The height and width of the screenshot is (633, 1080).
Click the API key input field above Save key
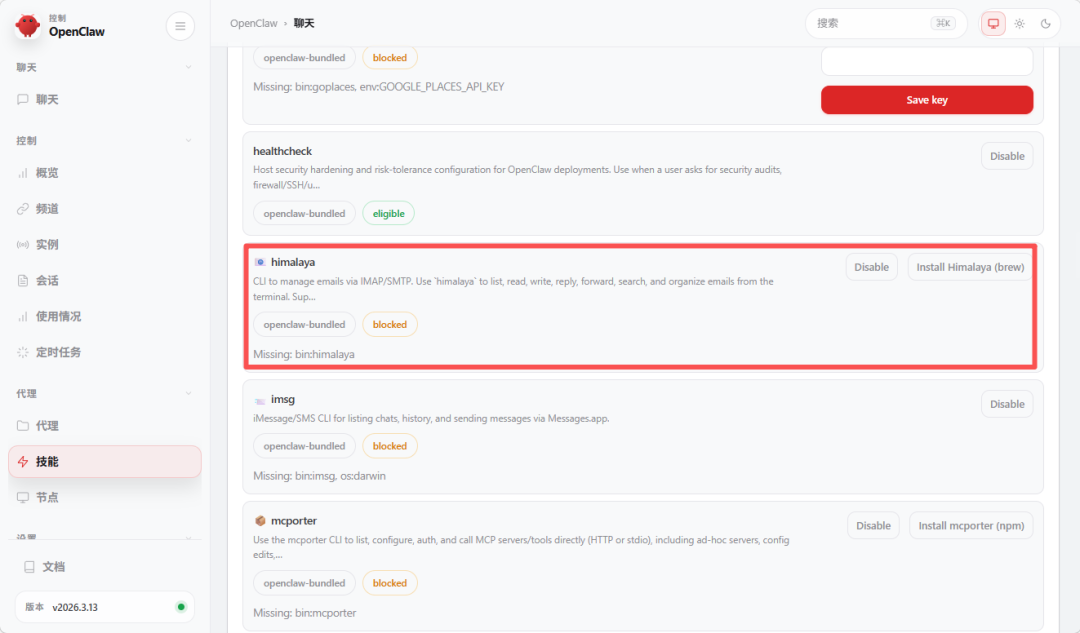(x=926, y=62)
